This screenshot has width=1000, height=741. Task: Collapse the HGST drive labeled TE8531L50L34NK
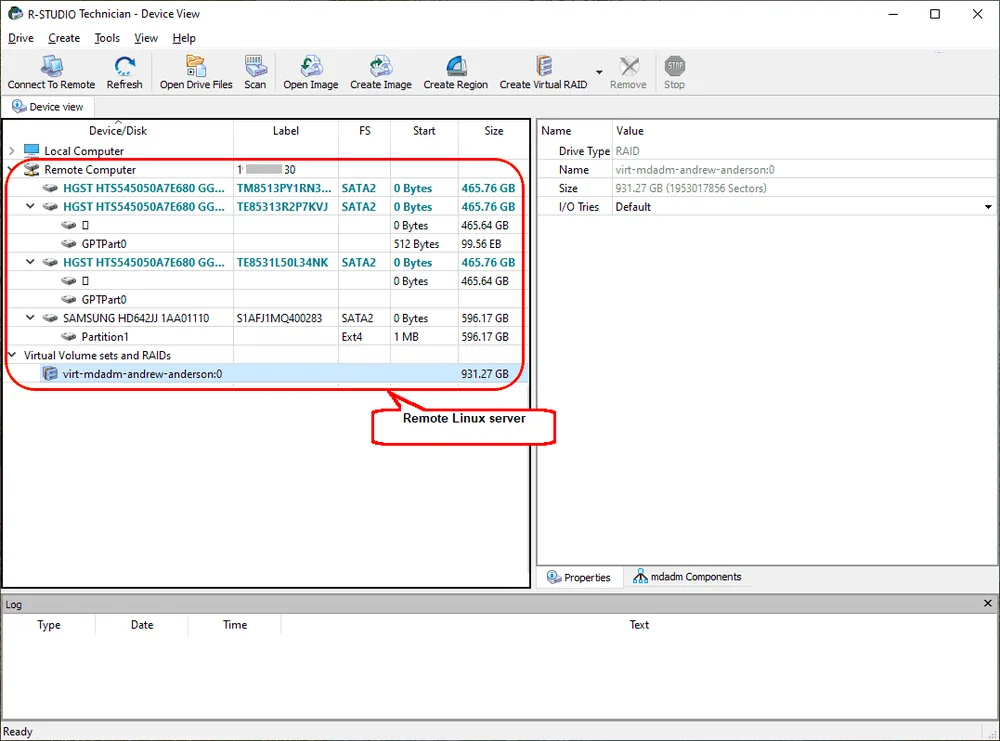pyautogui.click(x=30, y=262)
